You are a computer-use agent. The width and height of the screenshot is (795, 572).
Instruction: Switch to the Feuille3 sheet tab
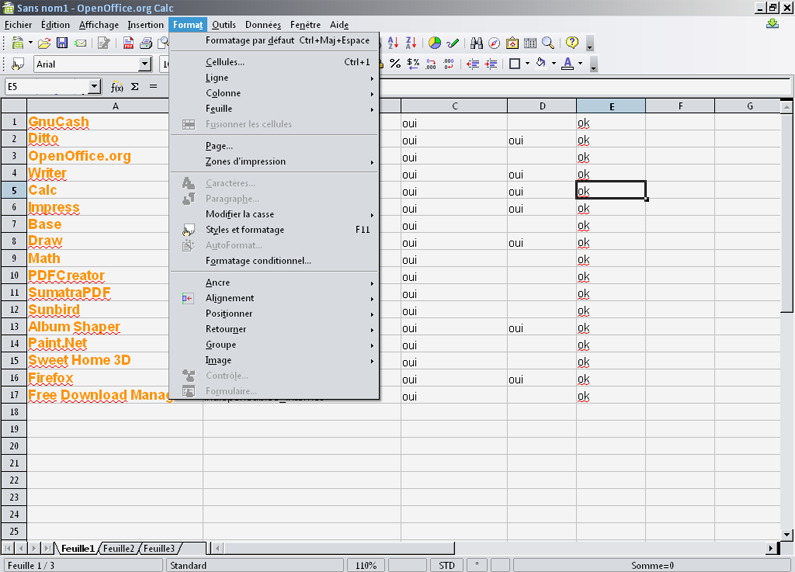click(159, 549)
